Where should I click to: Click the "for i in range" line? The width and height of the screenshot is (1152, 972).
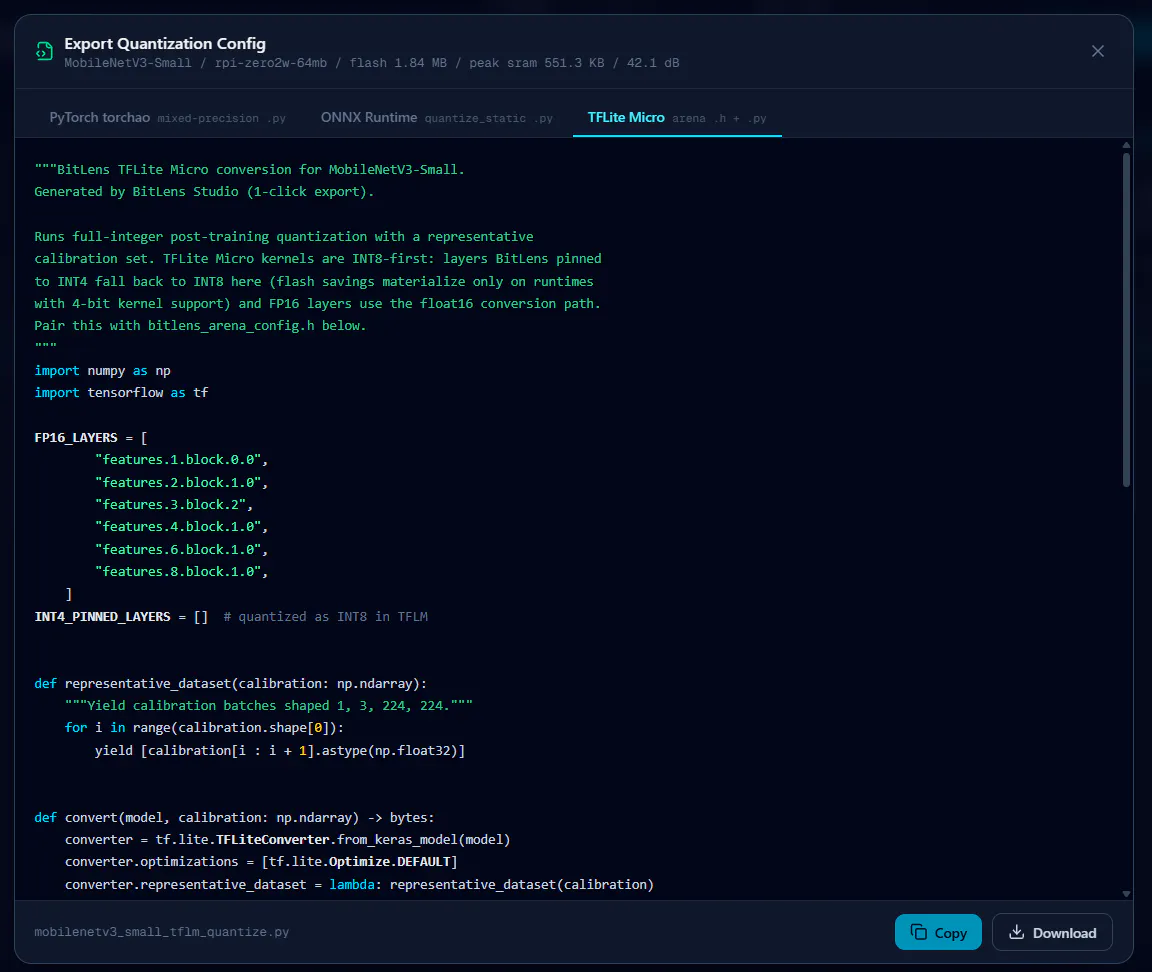(x=204, y=727)
